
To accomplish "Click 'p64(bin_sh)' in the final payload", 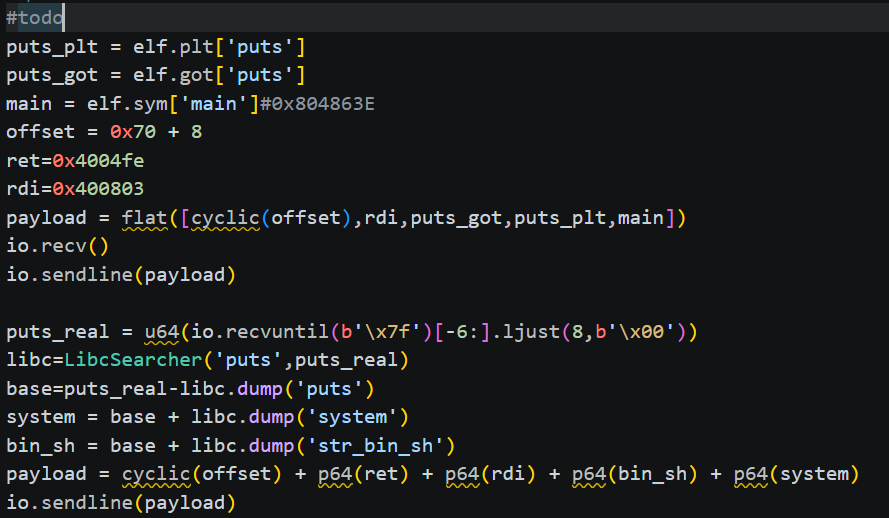I will coord(634,474).
